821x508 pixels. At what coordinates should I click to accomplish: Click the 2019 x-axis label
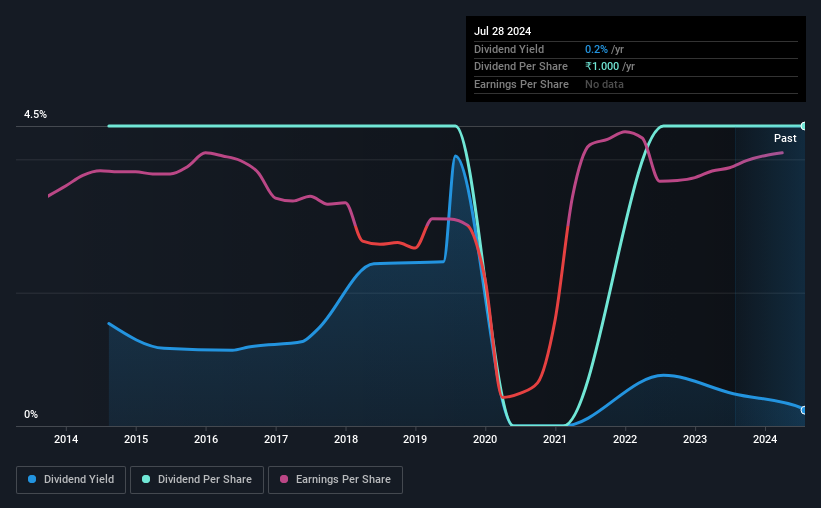[415, 439]
